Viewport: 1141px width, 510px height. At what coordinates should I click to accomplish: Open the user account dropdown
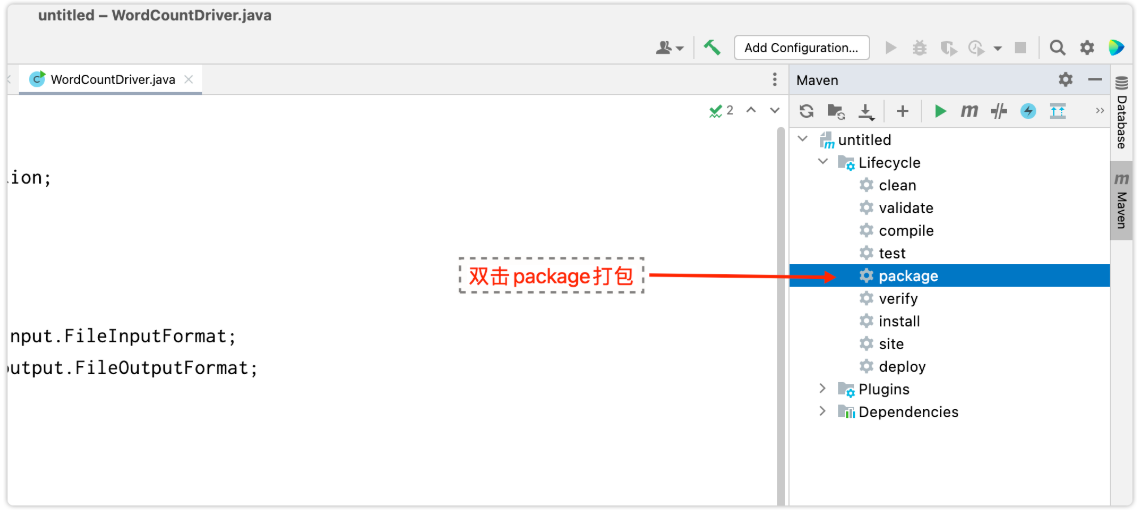coord(670,47)
